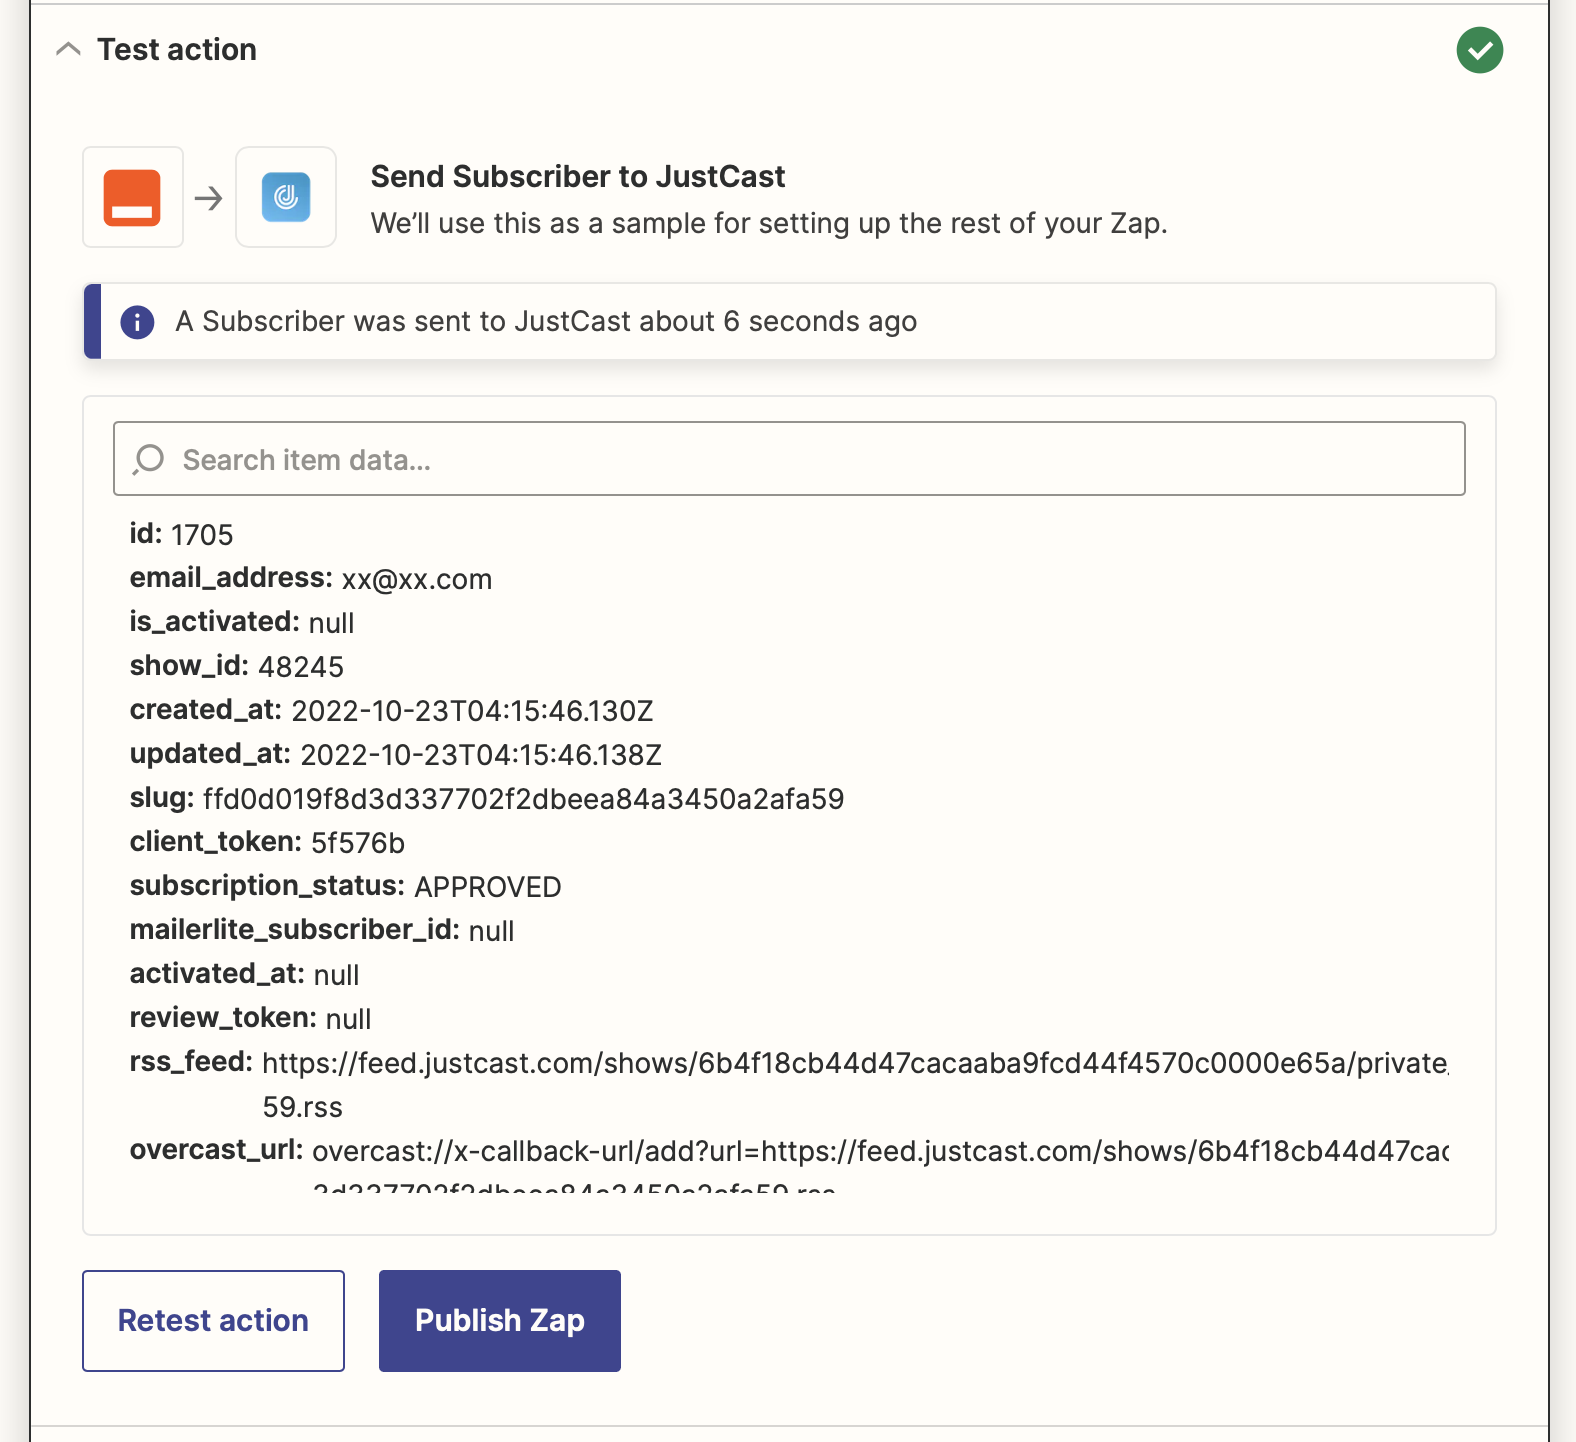Select the rss_feed URL value
The image size is (1576, 1442).
pyautogui.click(x=854, y=1063)
